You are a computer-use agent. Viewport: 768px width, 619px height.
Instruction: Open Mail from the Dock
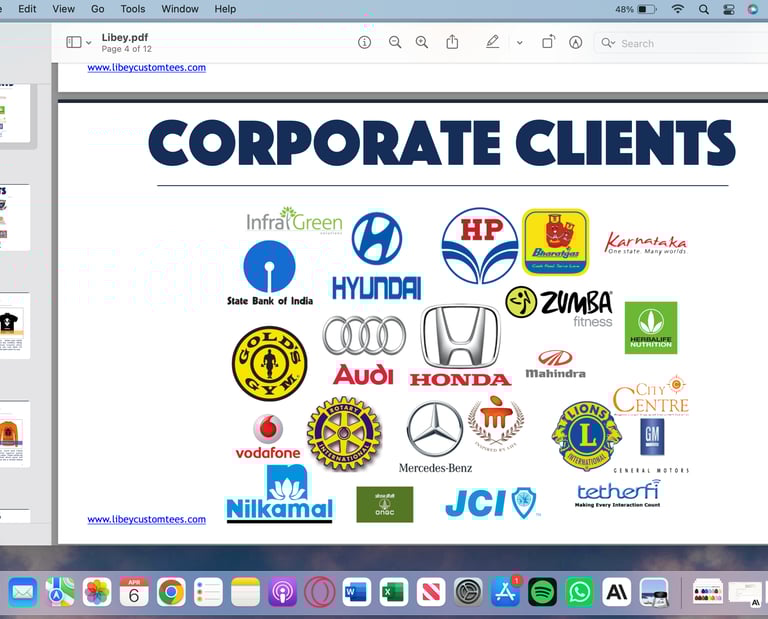click(x=23, y=592)
